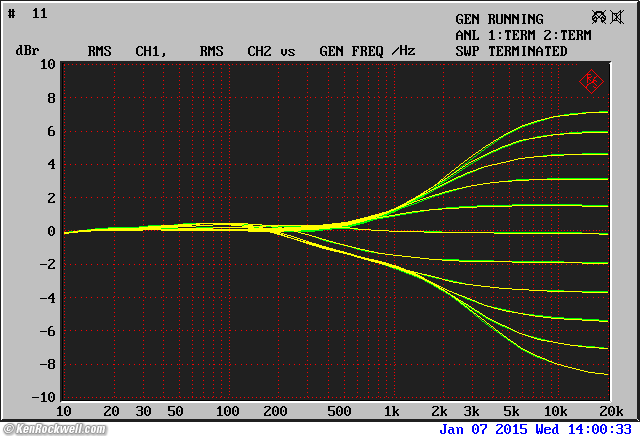This screenshot has width=640, height=436.
Task: Click the -10 dBr bottom Y-axis label
Action: click(43, 398)
